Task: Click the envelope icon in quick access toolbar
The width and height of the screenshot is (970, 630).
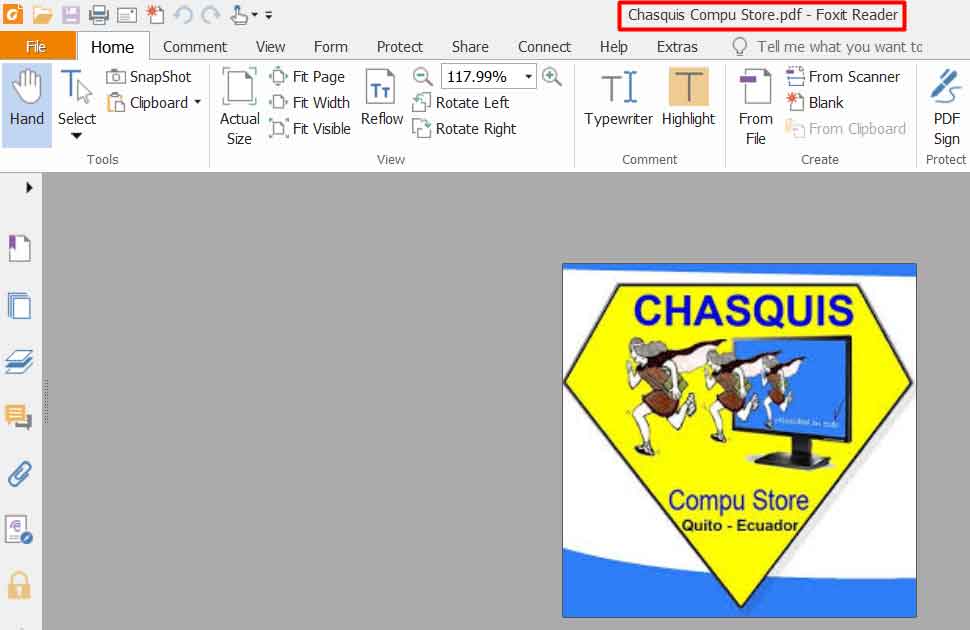Action: click(x=127, y=15)
